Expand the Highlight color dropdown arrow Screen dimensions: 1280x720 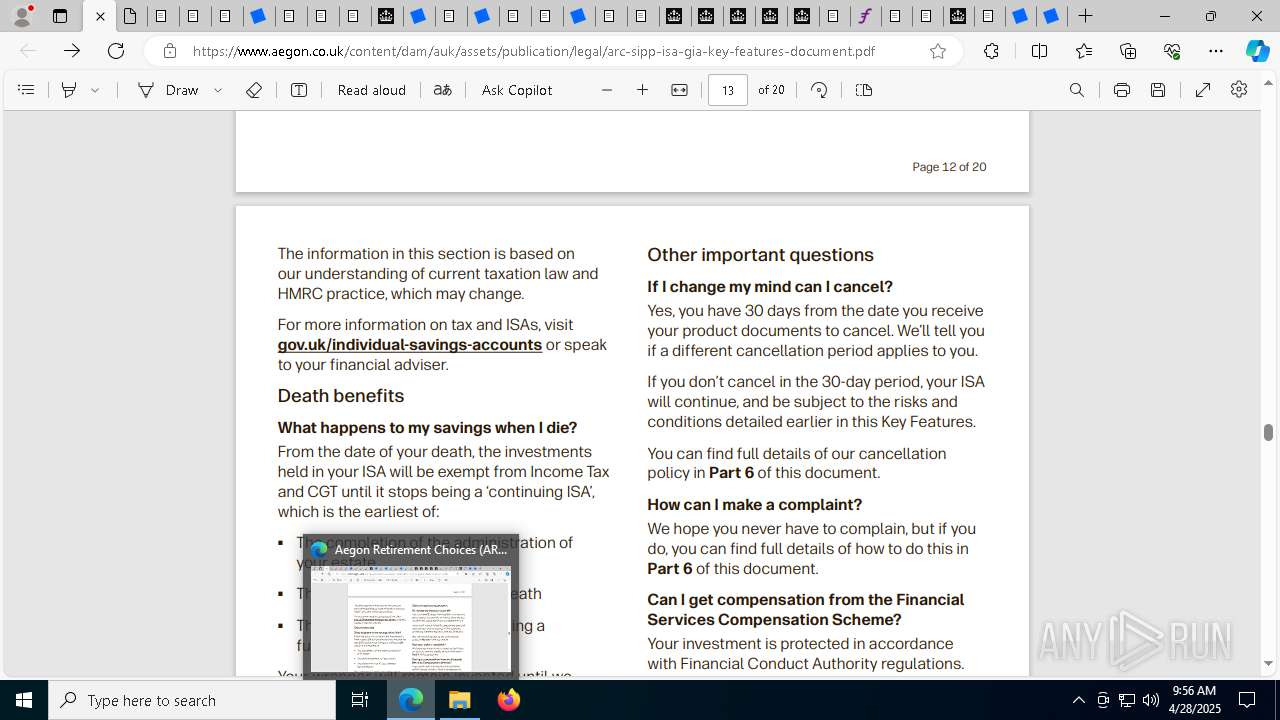click(96, 90)
